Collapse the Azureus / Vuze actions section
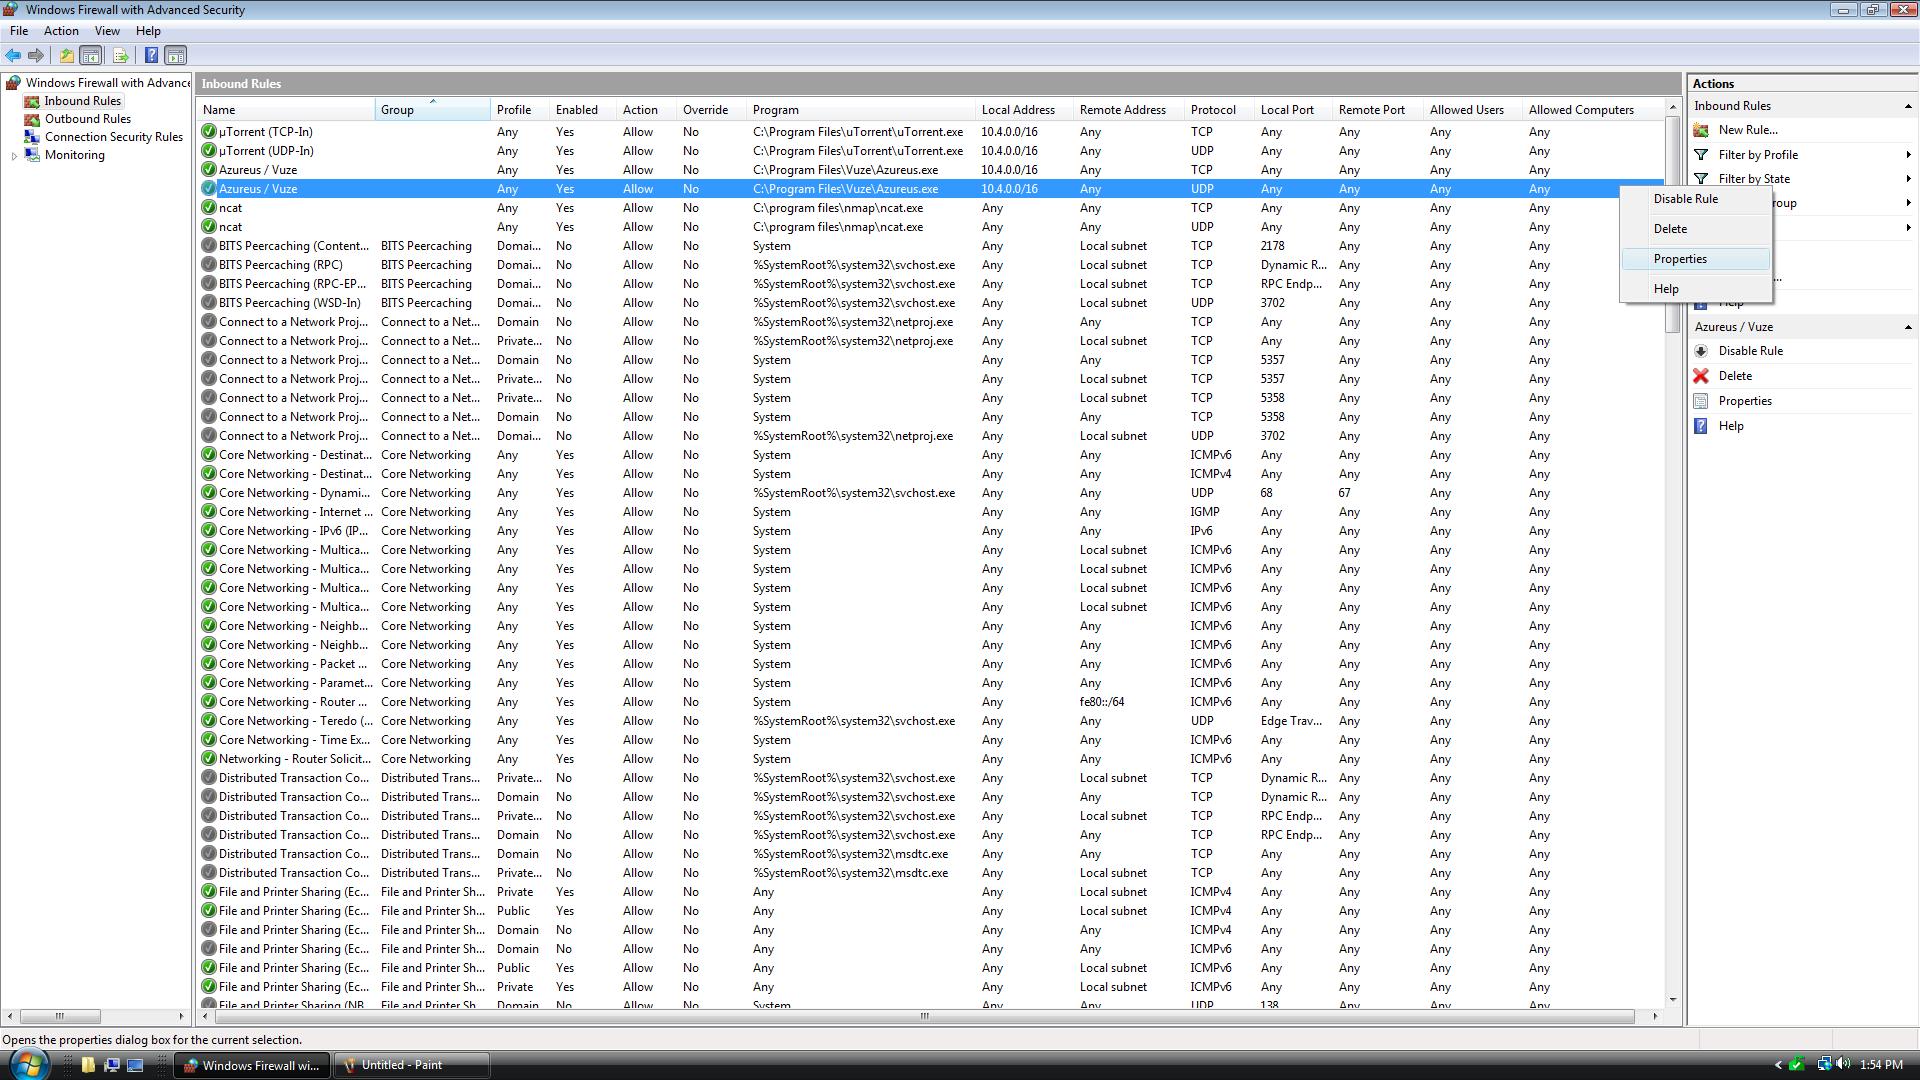1920x1080 pixels. pyautogui.click(x=1907, y=327)
